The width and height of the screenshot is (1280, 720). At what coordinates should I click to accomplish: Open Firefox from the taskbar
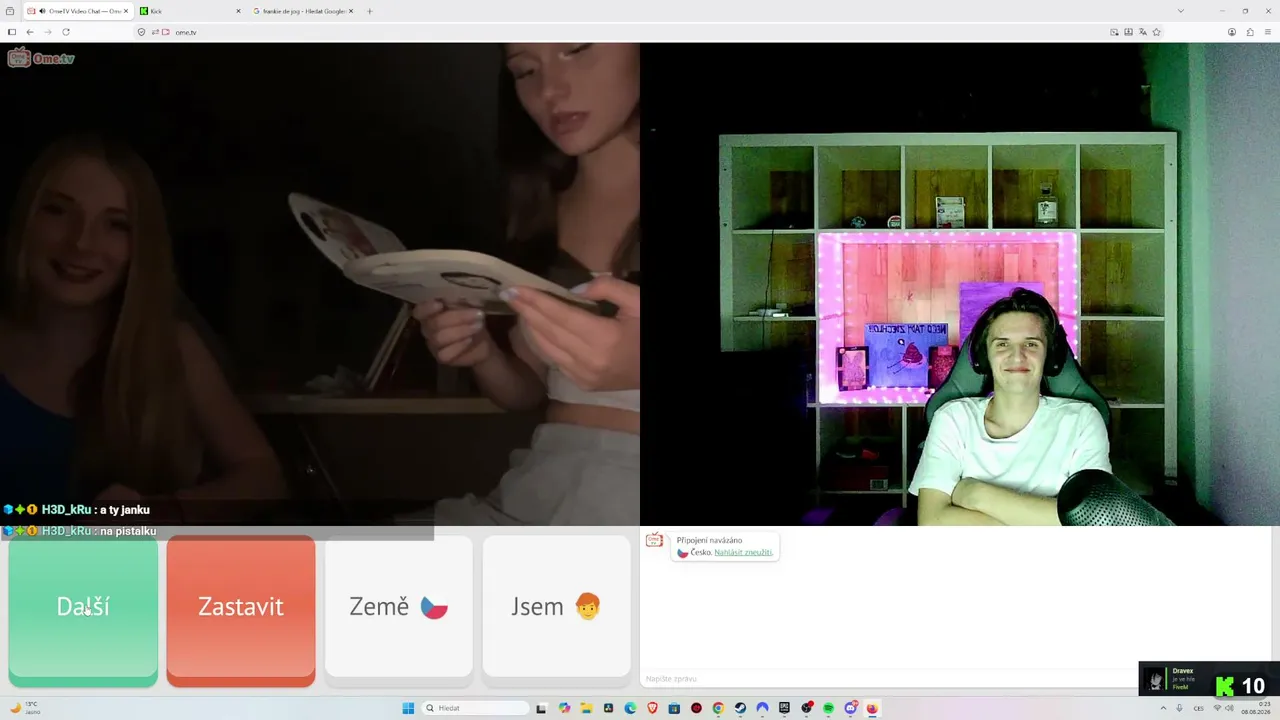[x=872, y=708]
